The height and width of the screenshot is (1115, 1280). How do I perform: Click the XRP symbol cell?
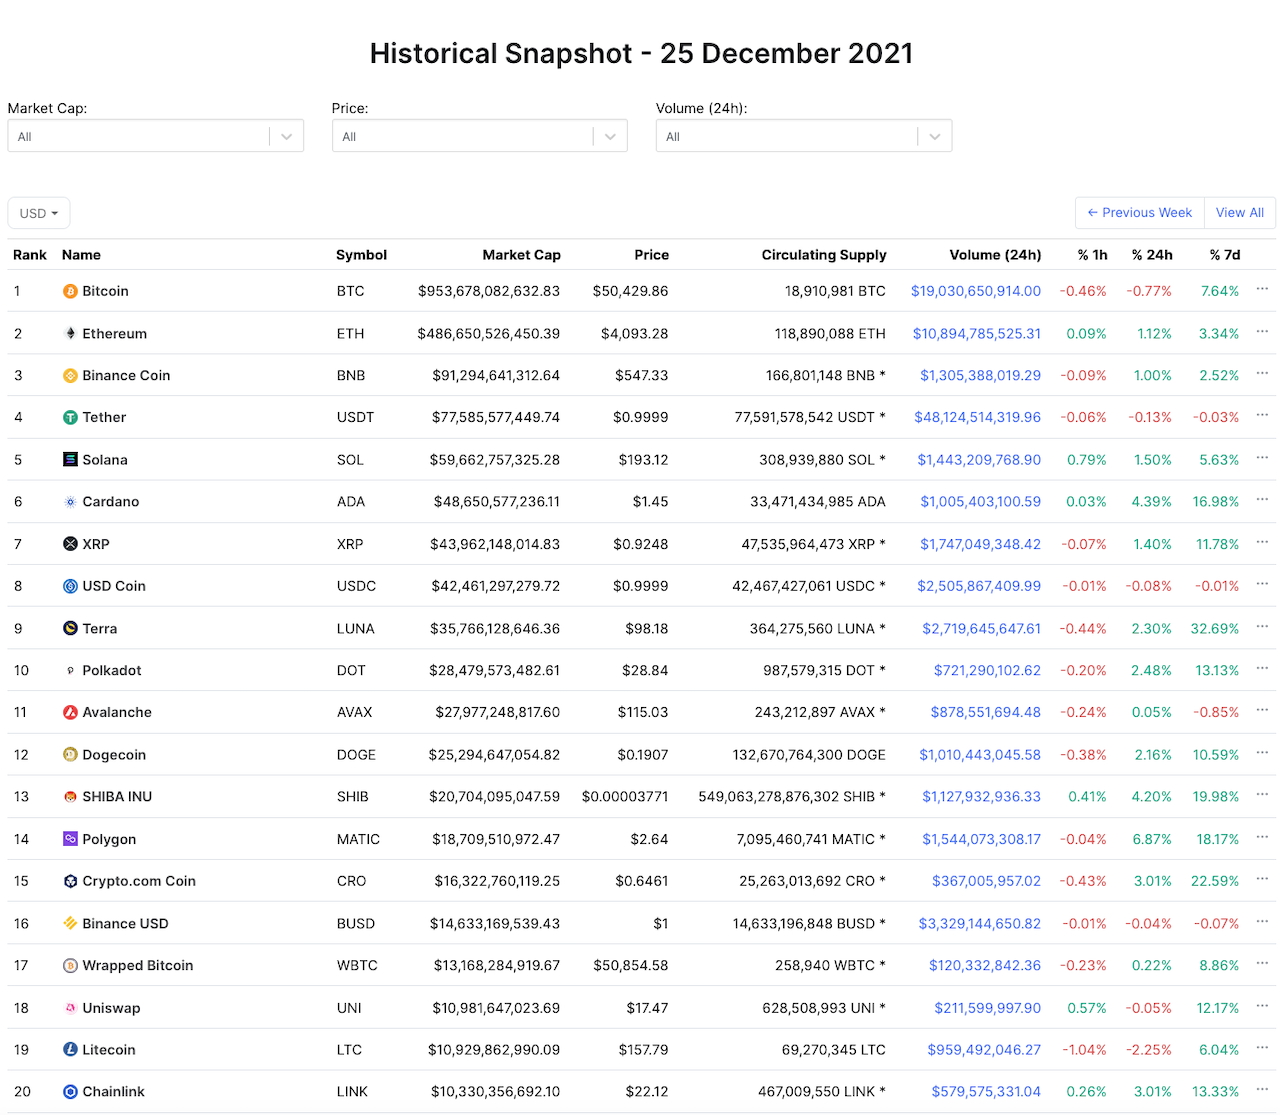[350, 544]
